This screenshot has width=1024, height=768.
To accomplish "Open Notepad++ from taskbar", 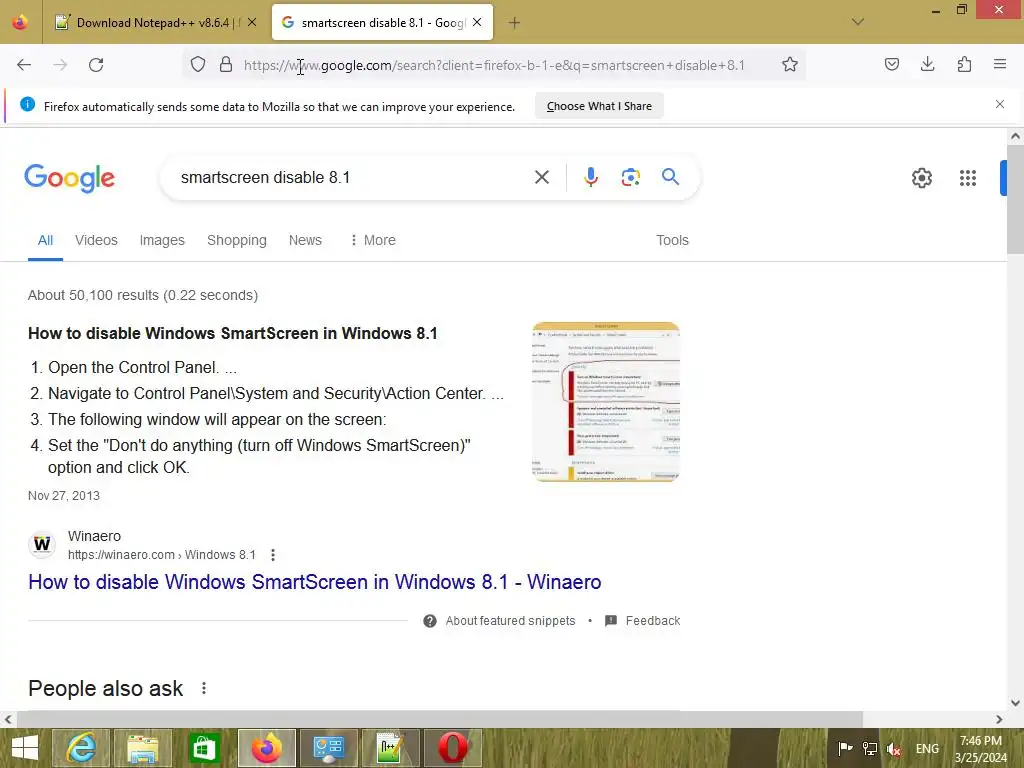I will (391, 748).
